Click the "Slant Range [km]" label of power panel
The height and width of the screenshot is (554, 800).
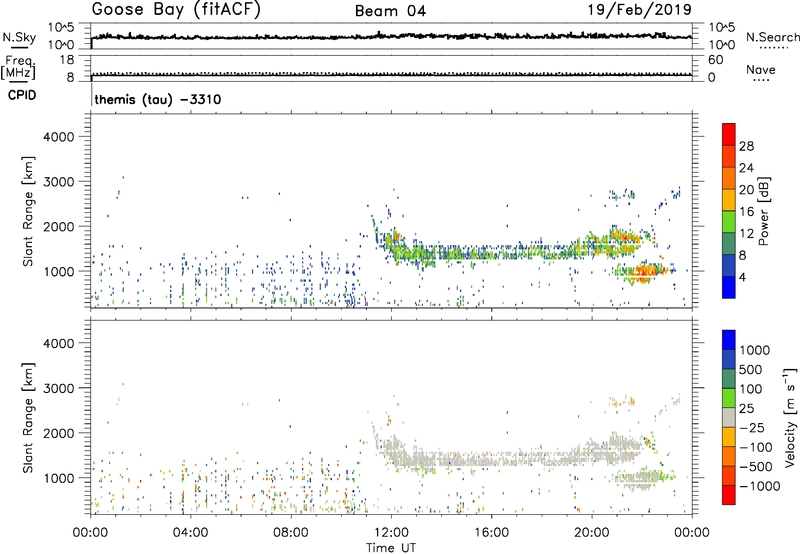click(28, 211)
